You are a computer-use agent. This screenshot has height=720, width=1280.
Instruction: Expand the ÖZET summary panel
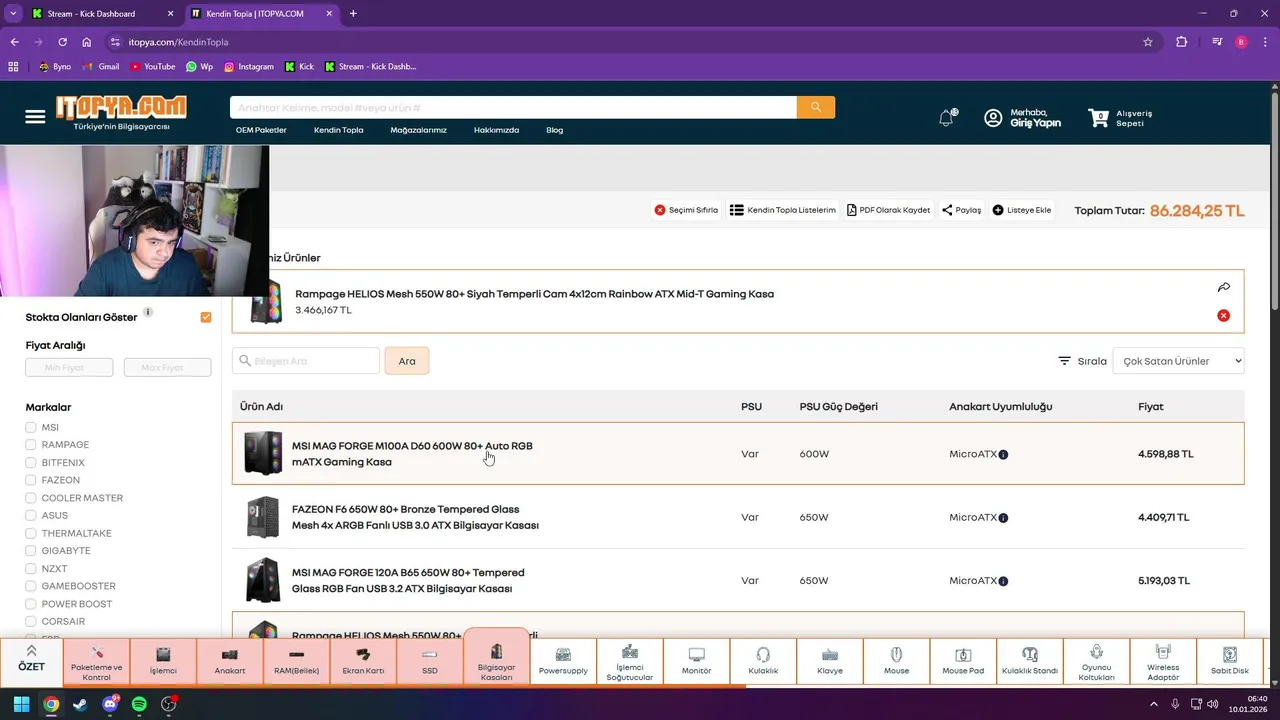(x=31, y=660)
